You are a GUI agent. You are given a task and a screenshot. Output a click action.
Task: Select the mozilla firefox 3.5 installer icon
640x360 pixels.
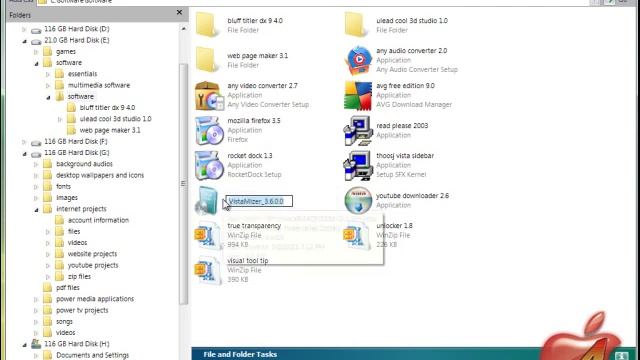pos(209,131)
